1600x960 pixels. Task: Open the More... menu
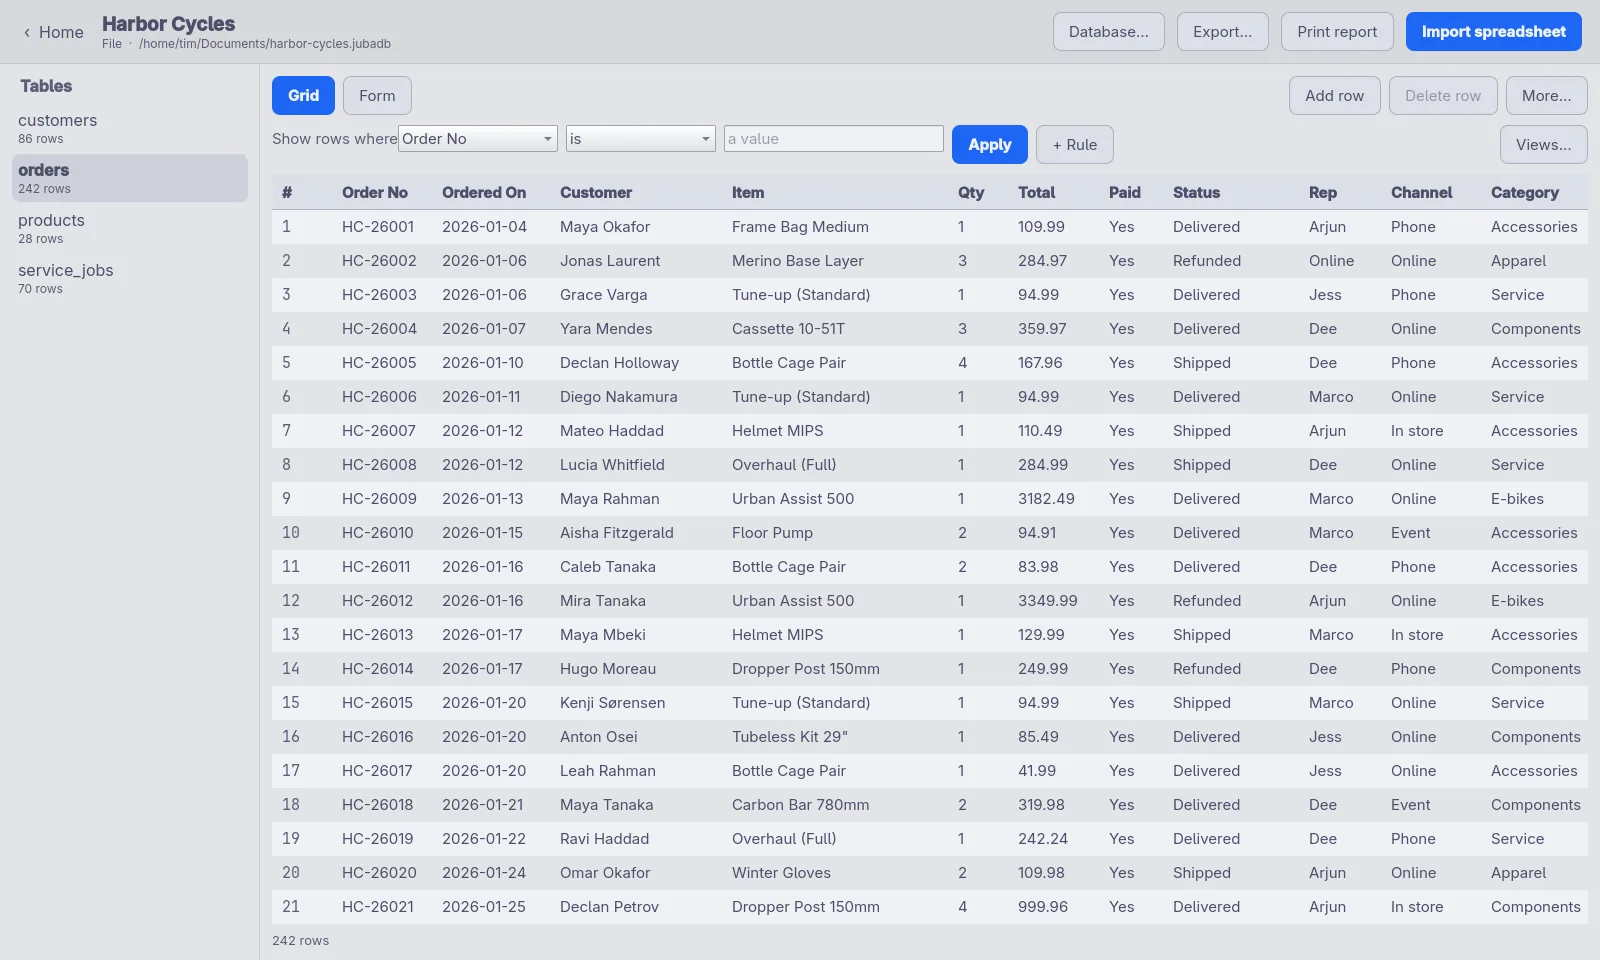[1546, 96]
